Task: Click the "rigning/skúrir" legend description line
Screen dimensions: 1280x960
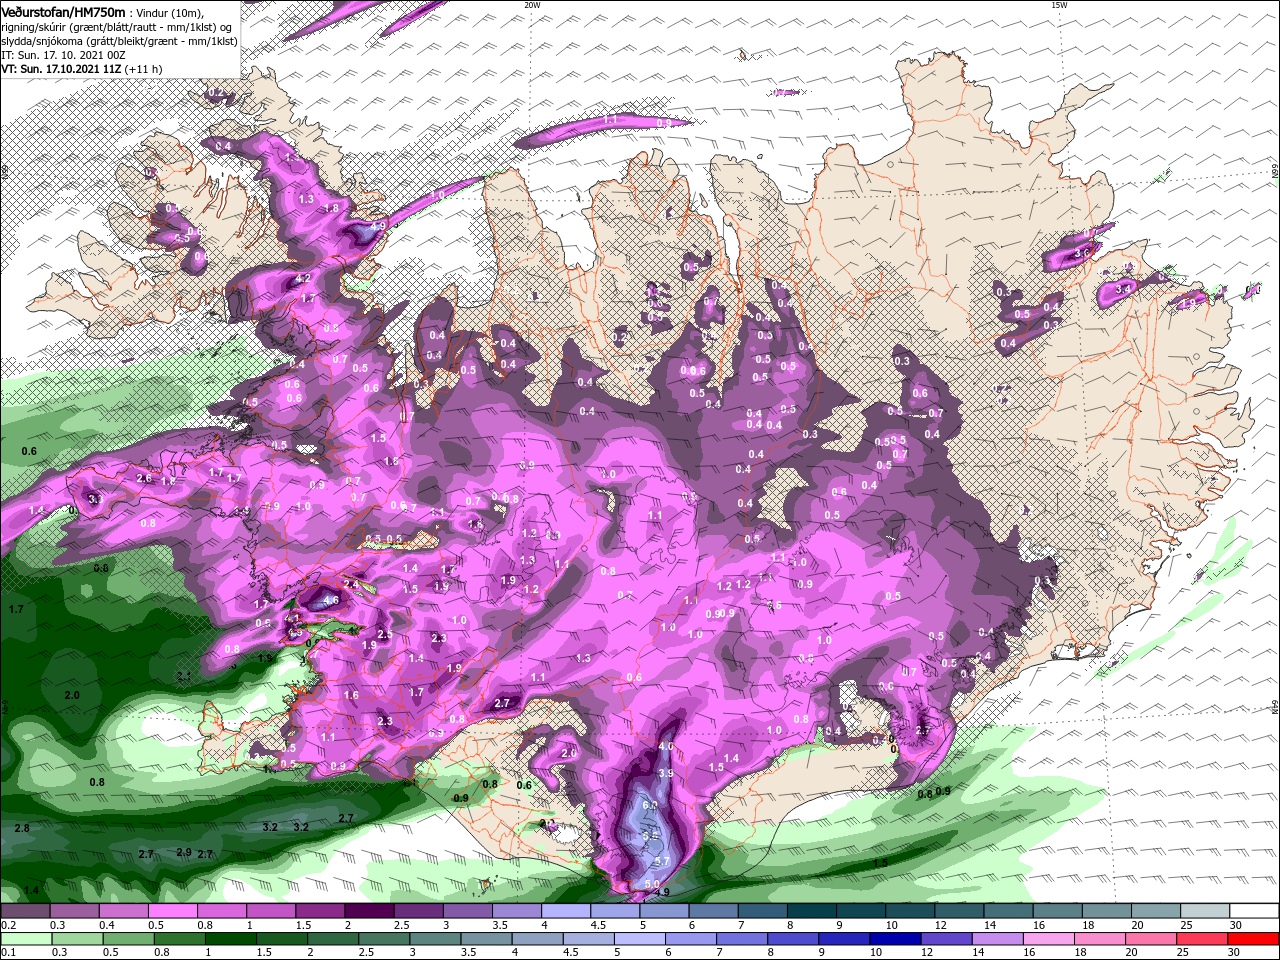Action: (x=118, y=26)
